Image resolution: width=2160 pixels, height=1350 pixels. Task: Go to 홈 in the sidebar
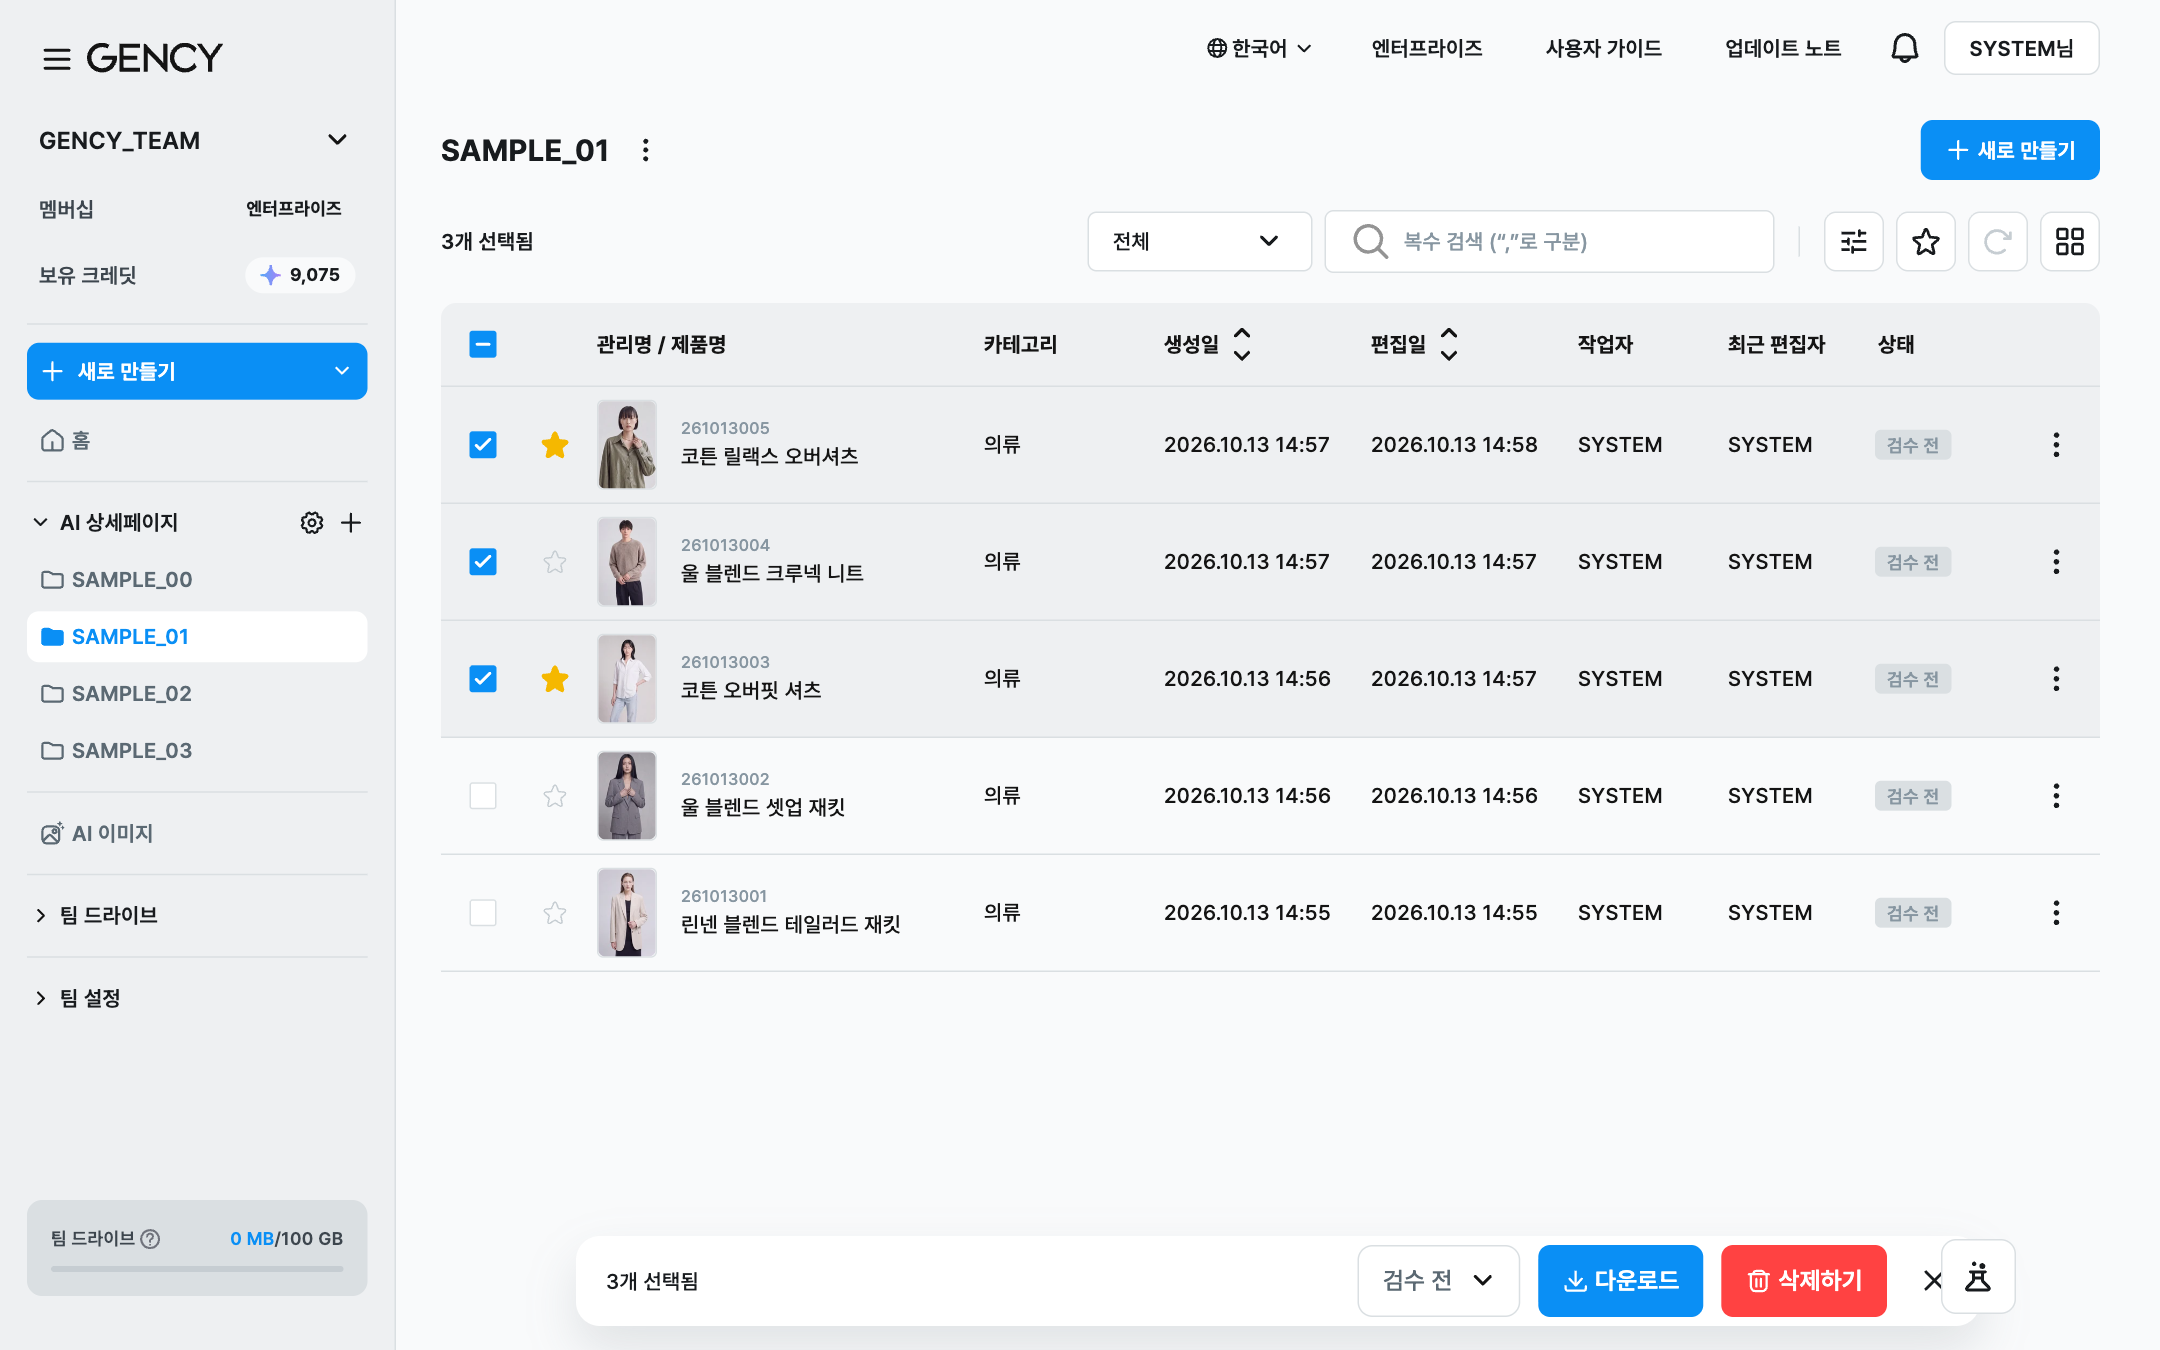[x=197, y=441]
